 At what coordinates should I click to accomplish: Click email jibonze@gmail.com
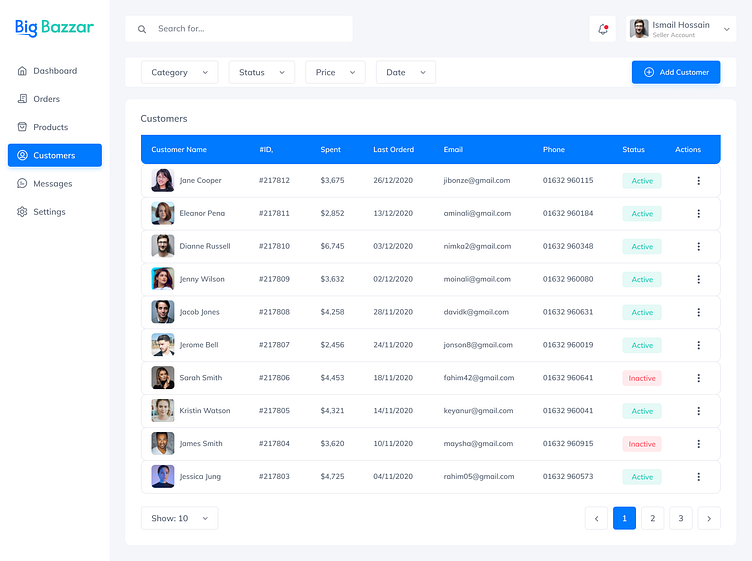coord(477,180)
